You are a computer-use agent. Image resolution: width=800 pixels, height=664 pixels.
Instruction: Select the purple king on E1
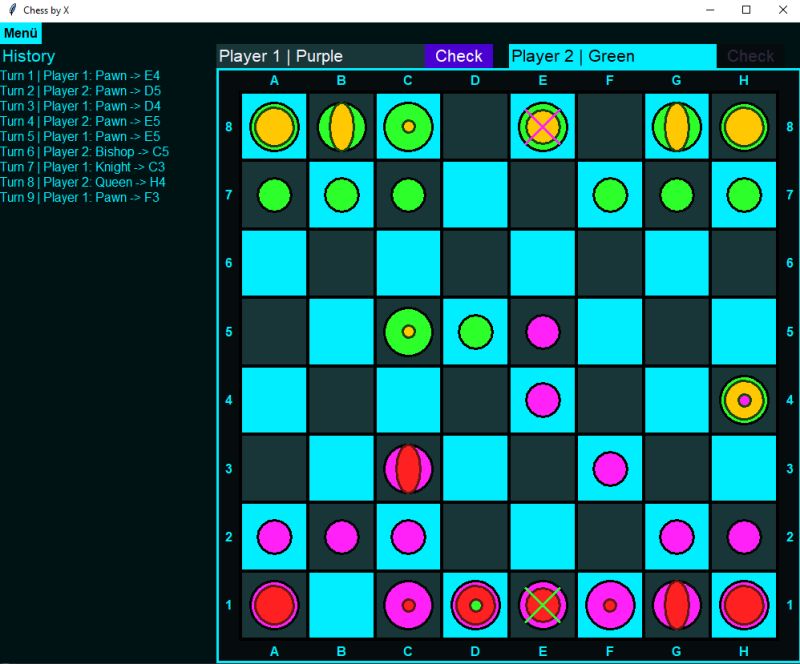click(543, 604)
